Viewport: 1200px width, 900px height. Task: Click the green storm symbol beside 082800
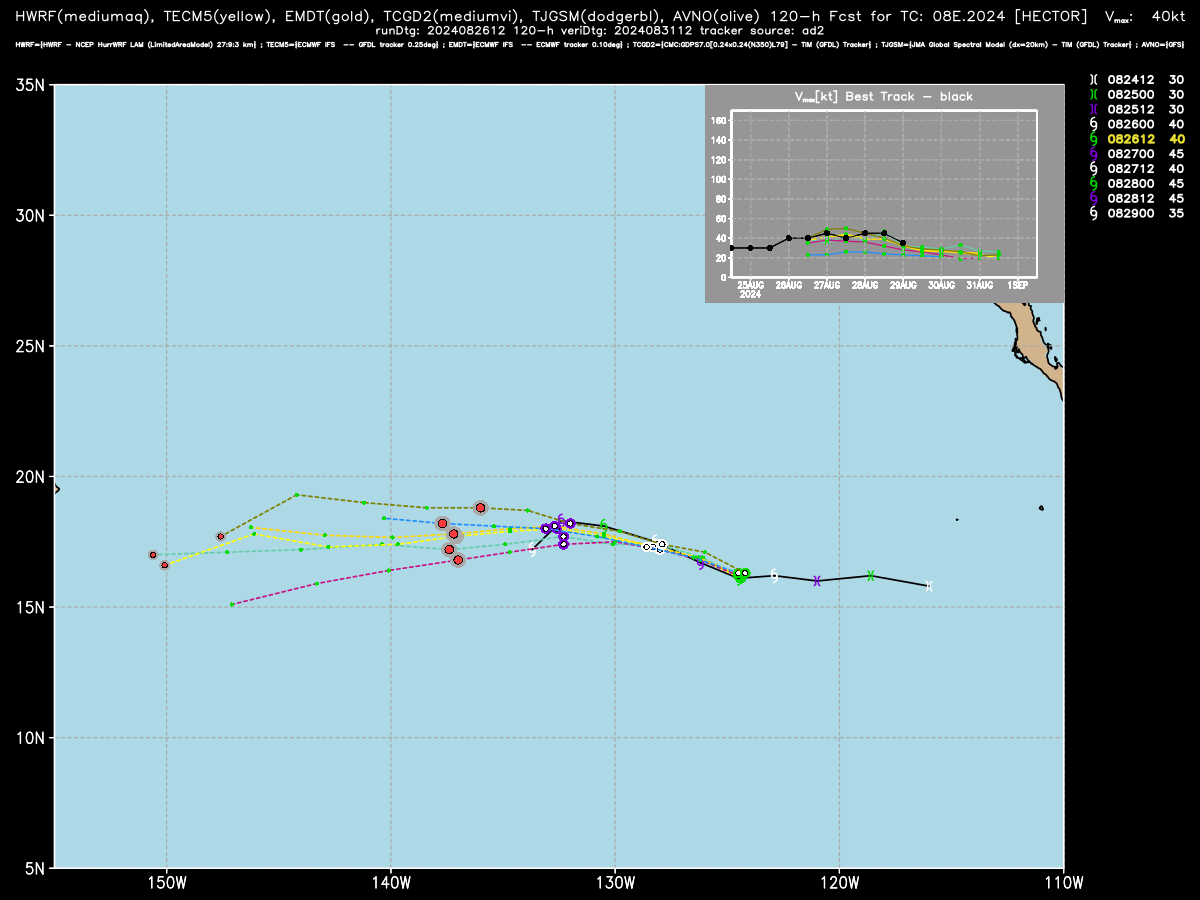pos(1093,183)
